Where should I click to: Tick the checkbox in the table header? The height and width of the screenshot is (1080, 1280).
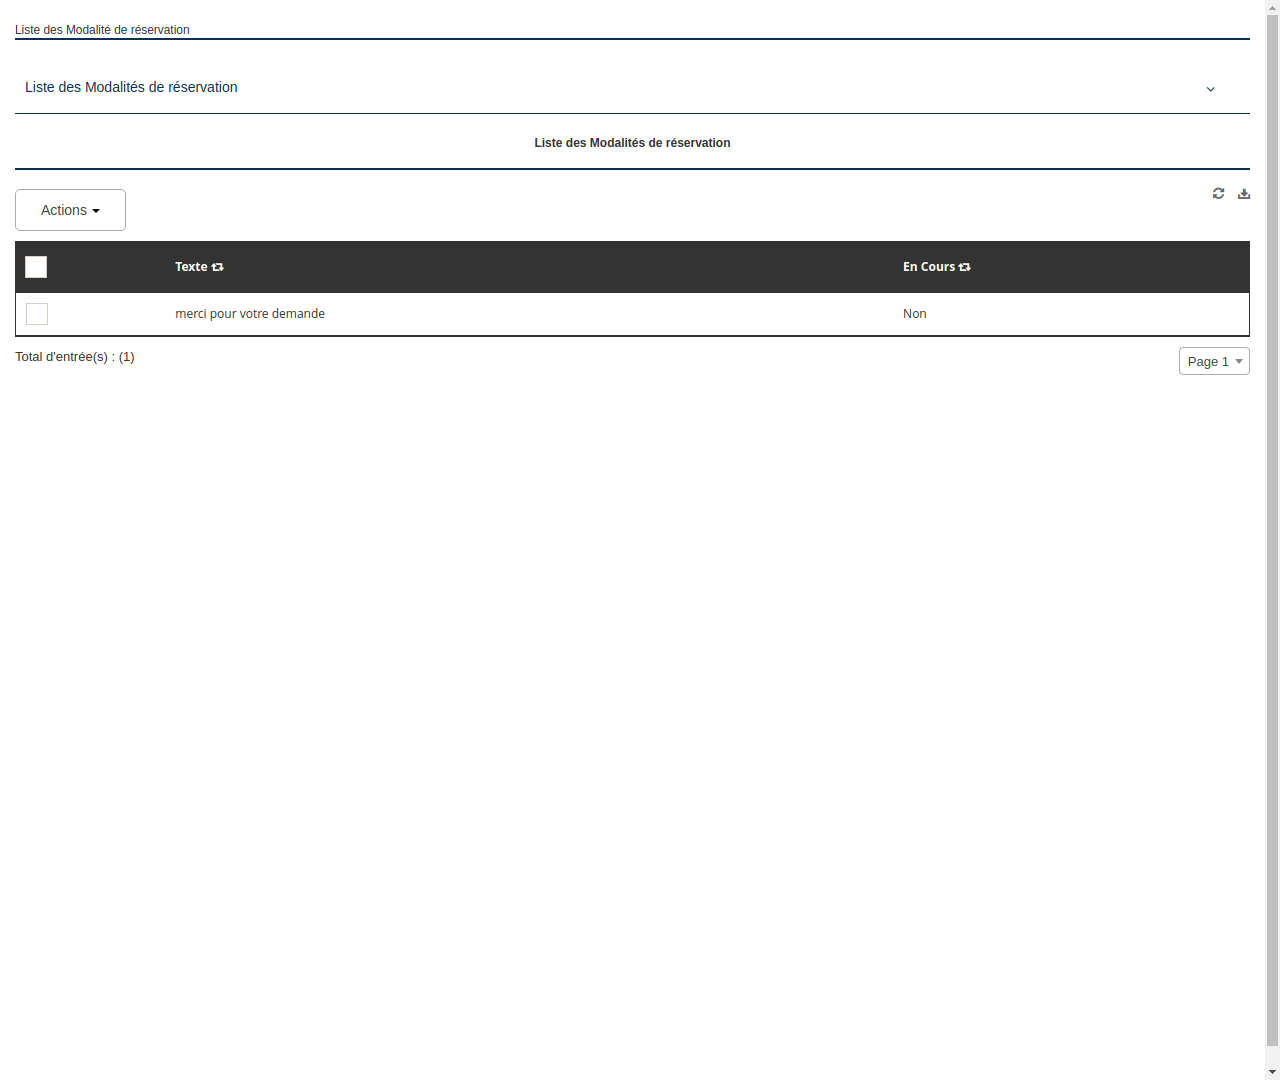[36, 267]
